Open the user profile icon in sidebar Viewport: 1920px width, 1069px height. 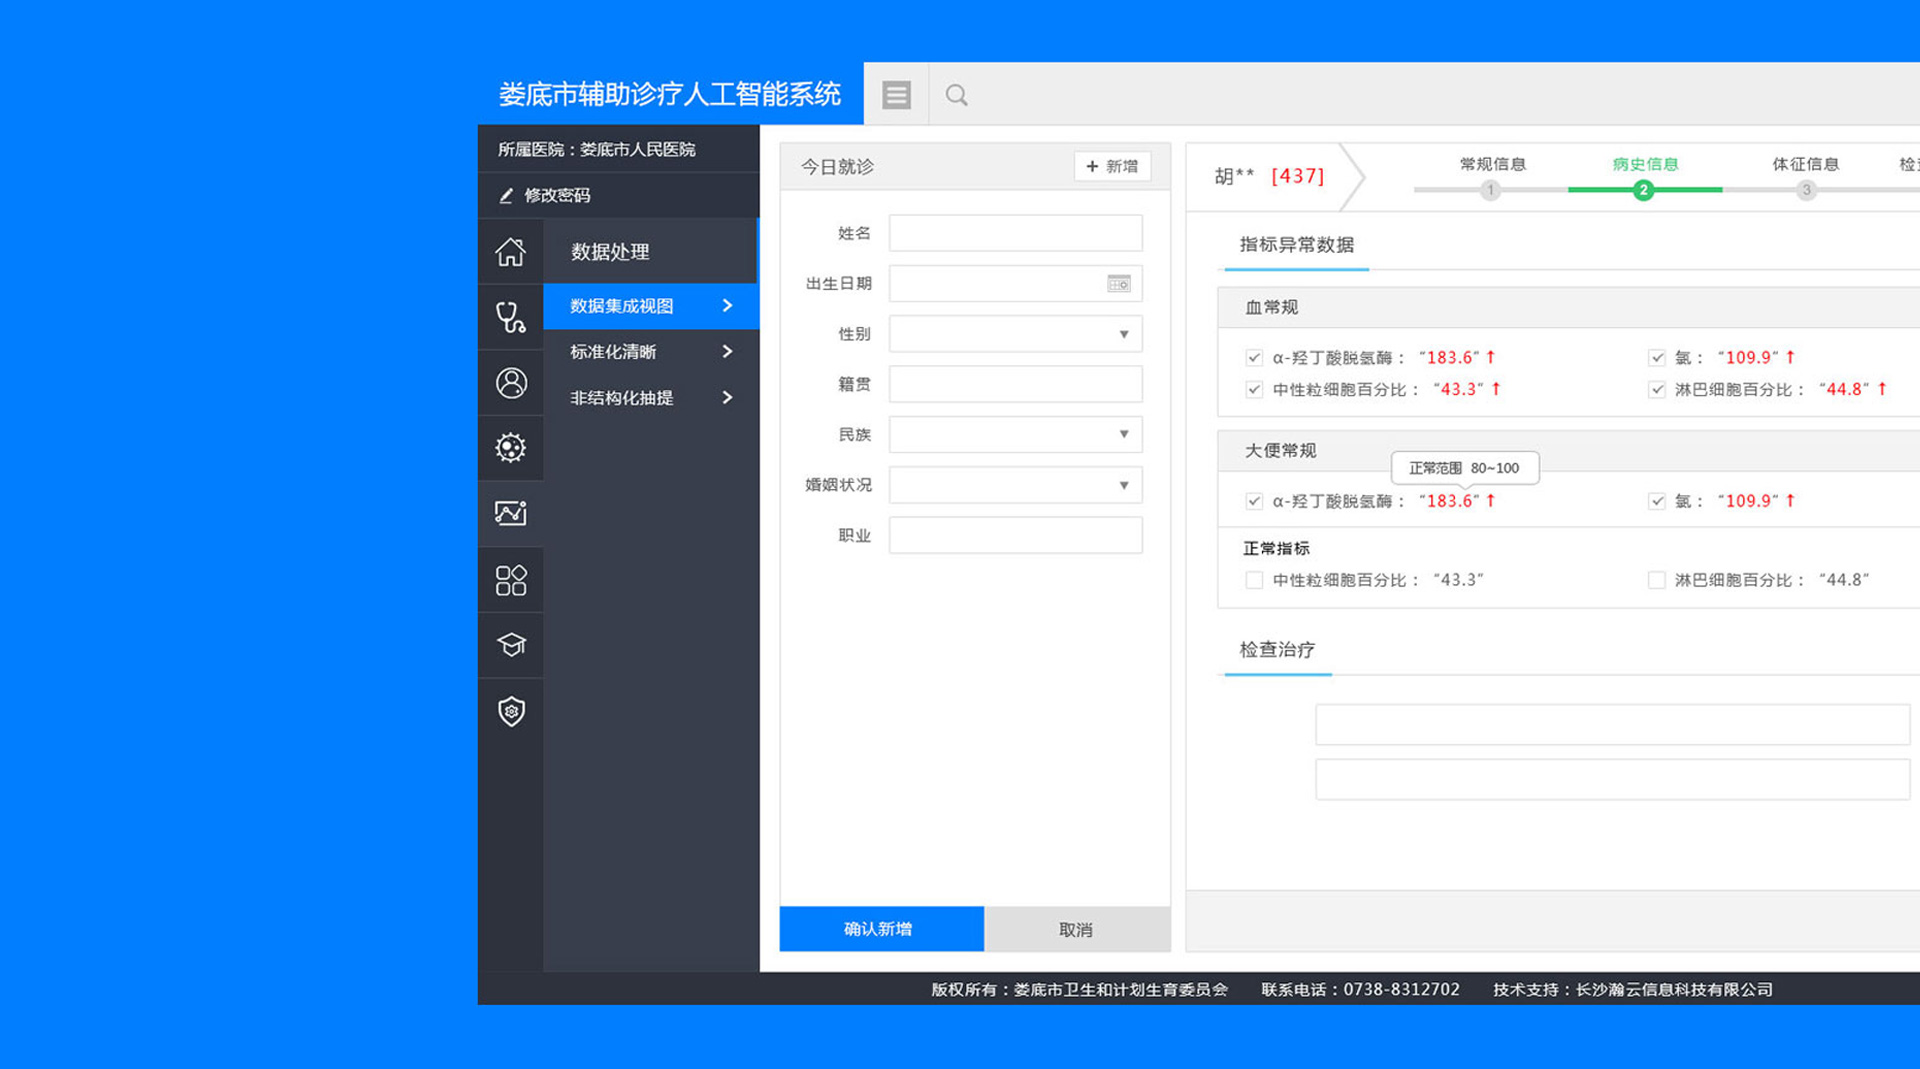click(511, 383)
